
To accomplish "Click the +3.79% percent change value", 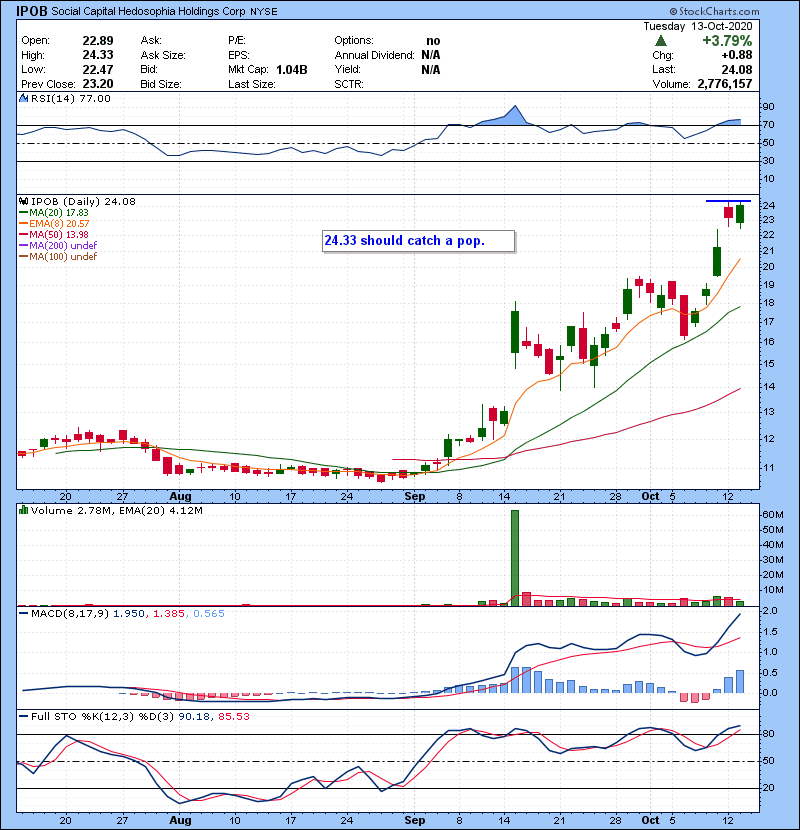I will [727, 41].
